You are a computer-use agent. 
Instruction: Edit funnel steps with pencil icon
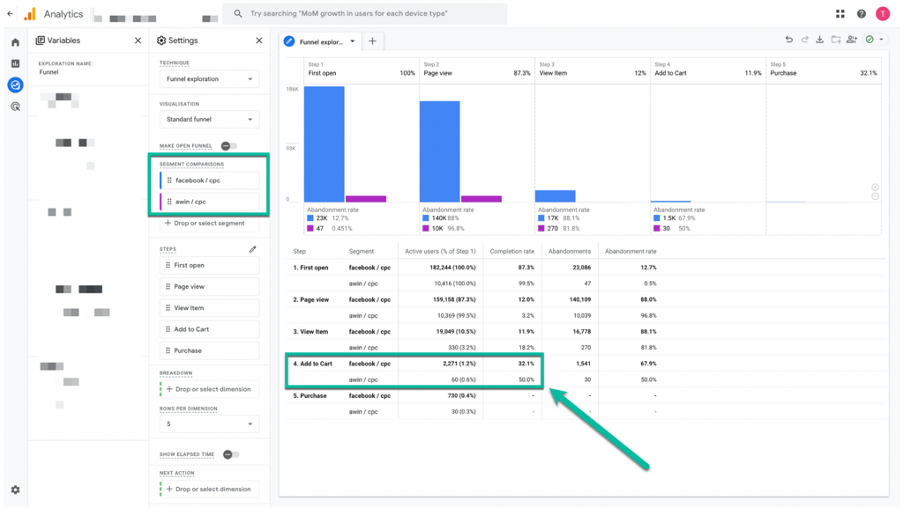[x=253, y=249]
